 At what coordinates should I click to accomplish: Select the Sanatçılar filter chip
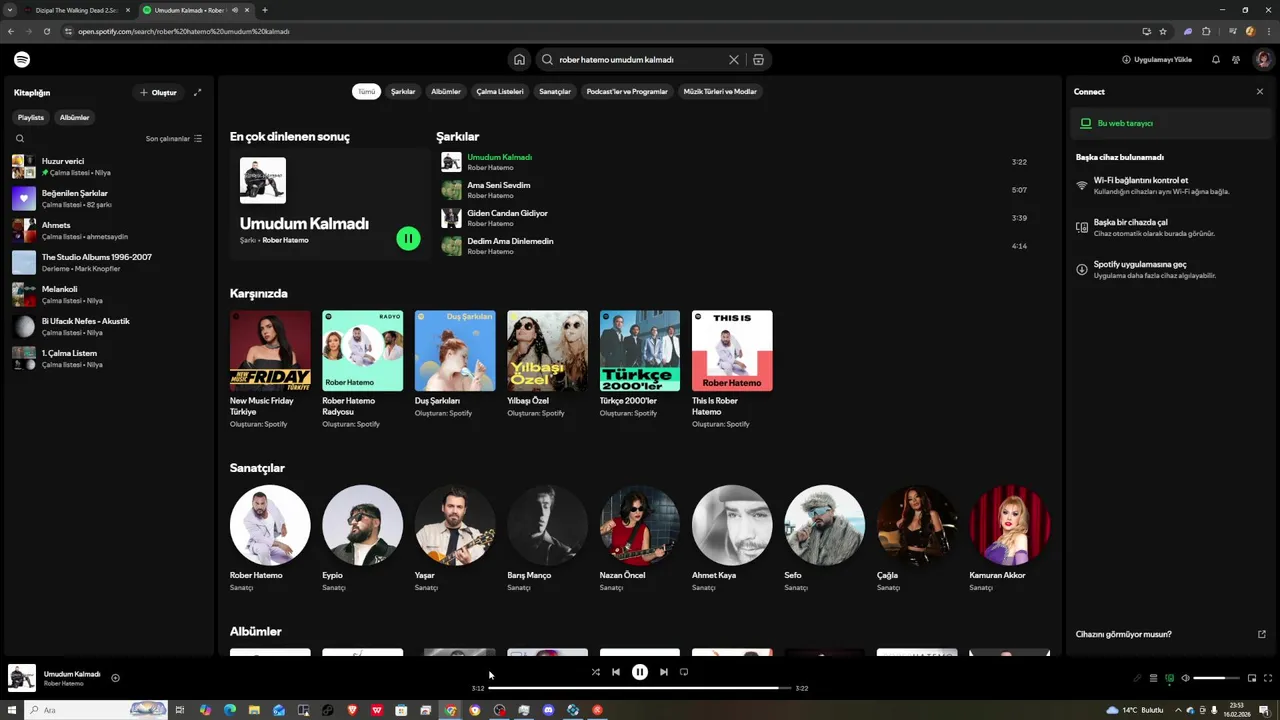(x=555, y=91)
